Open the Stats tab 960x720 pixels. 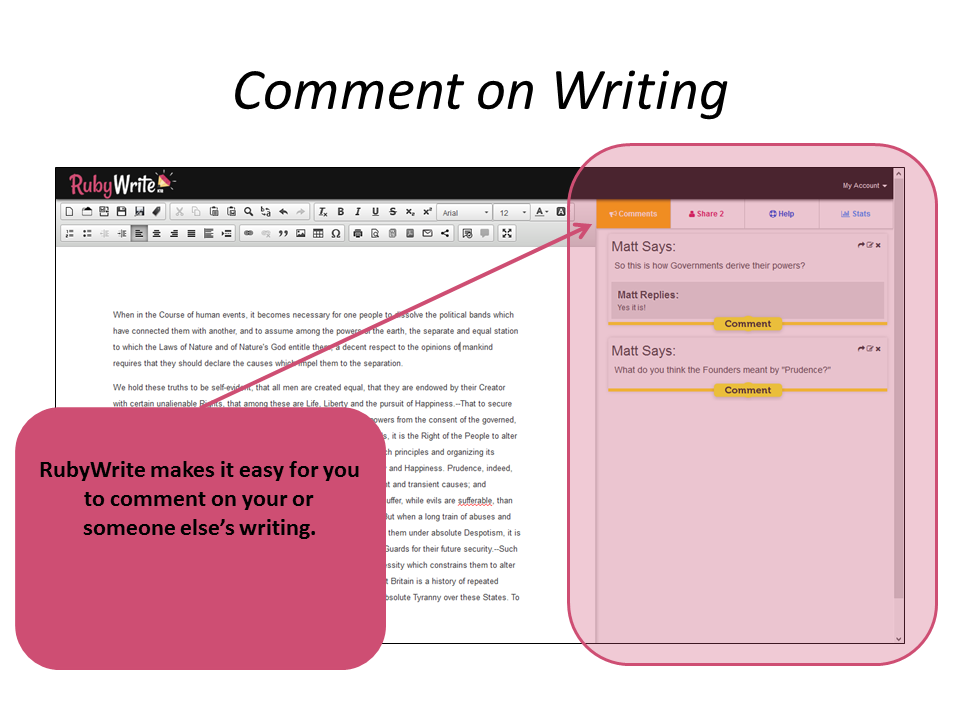[x=856, y=214]
